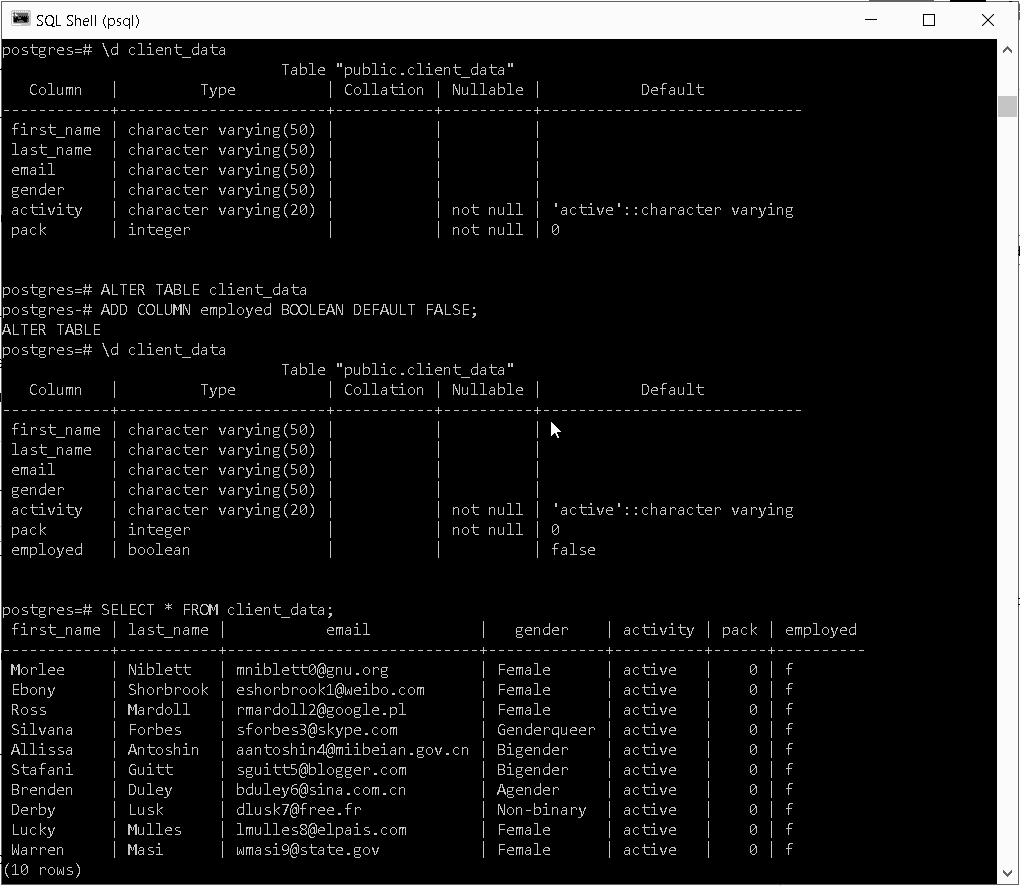The image size is (1020, 886).
Task: Click the employed column header in query results
Action: [820, 629]
